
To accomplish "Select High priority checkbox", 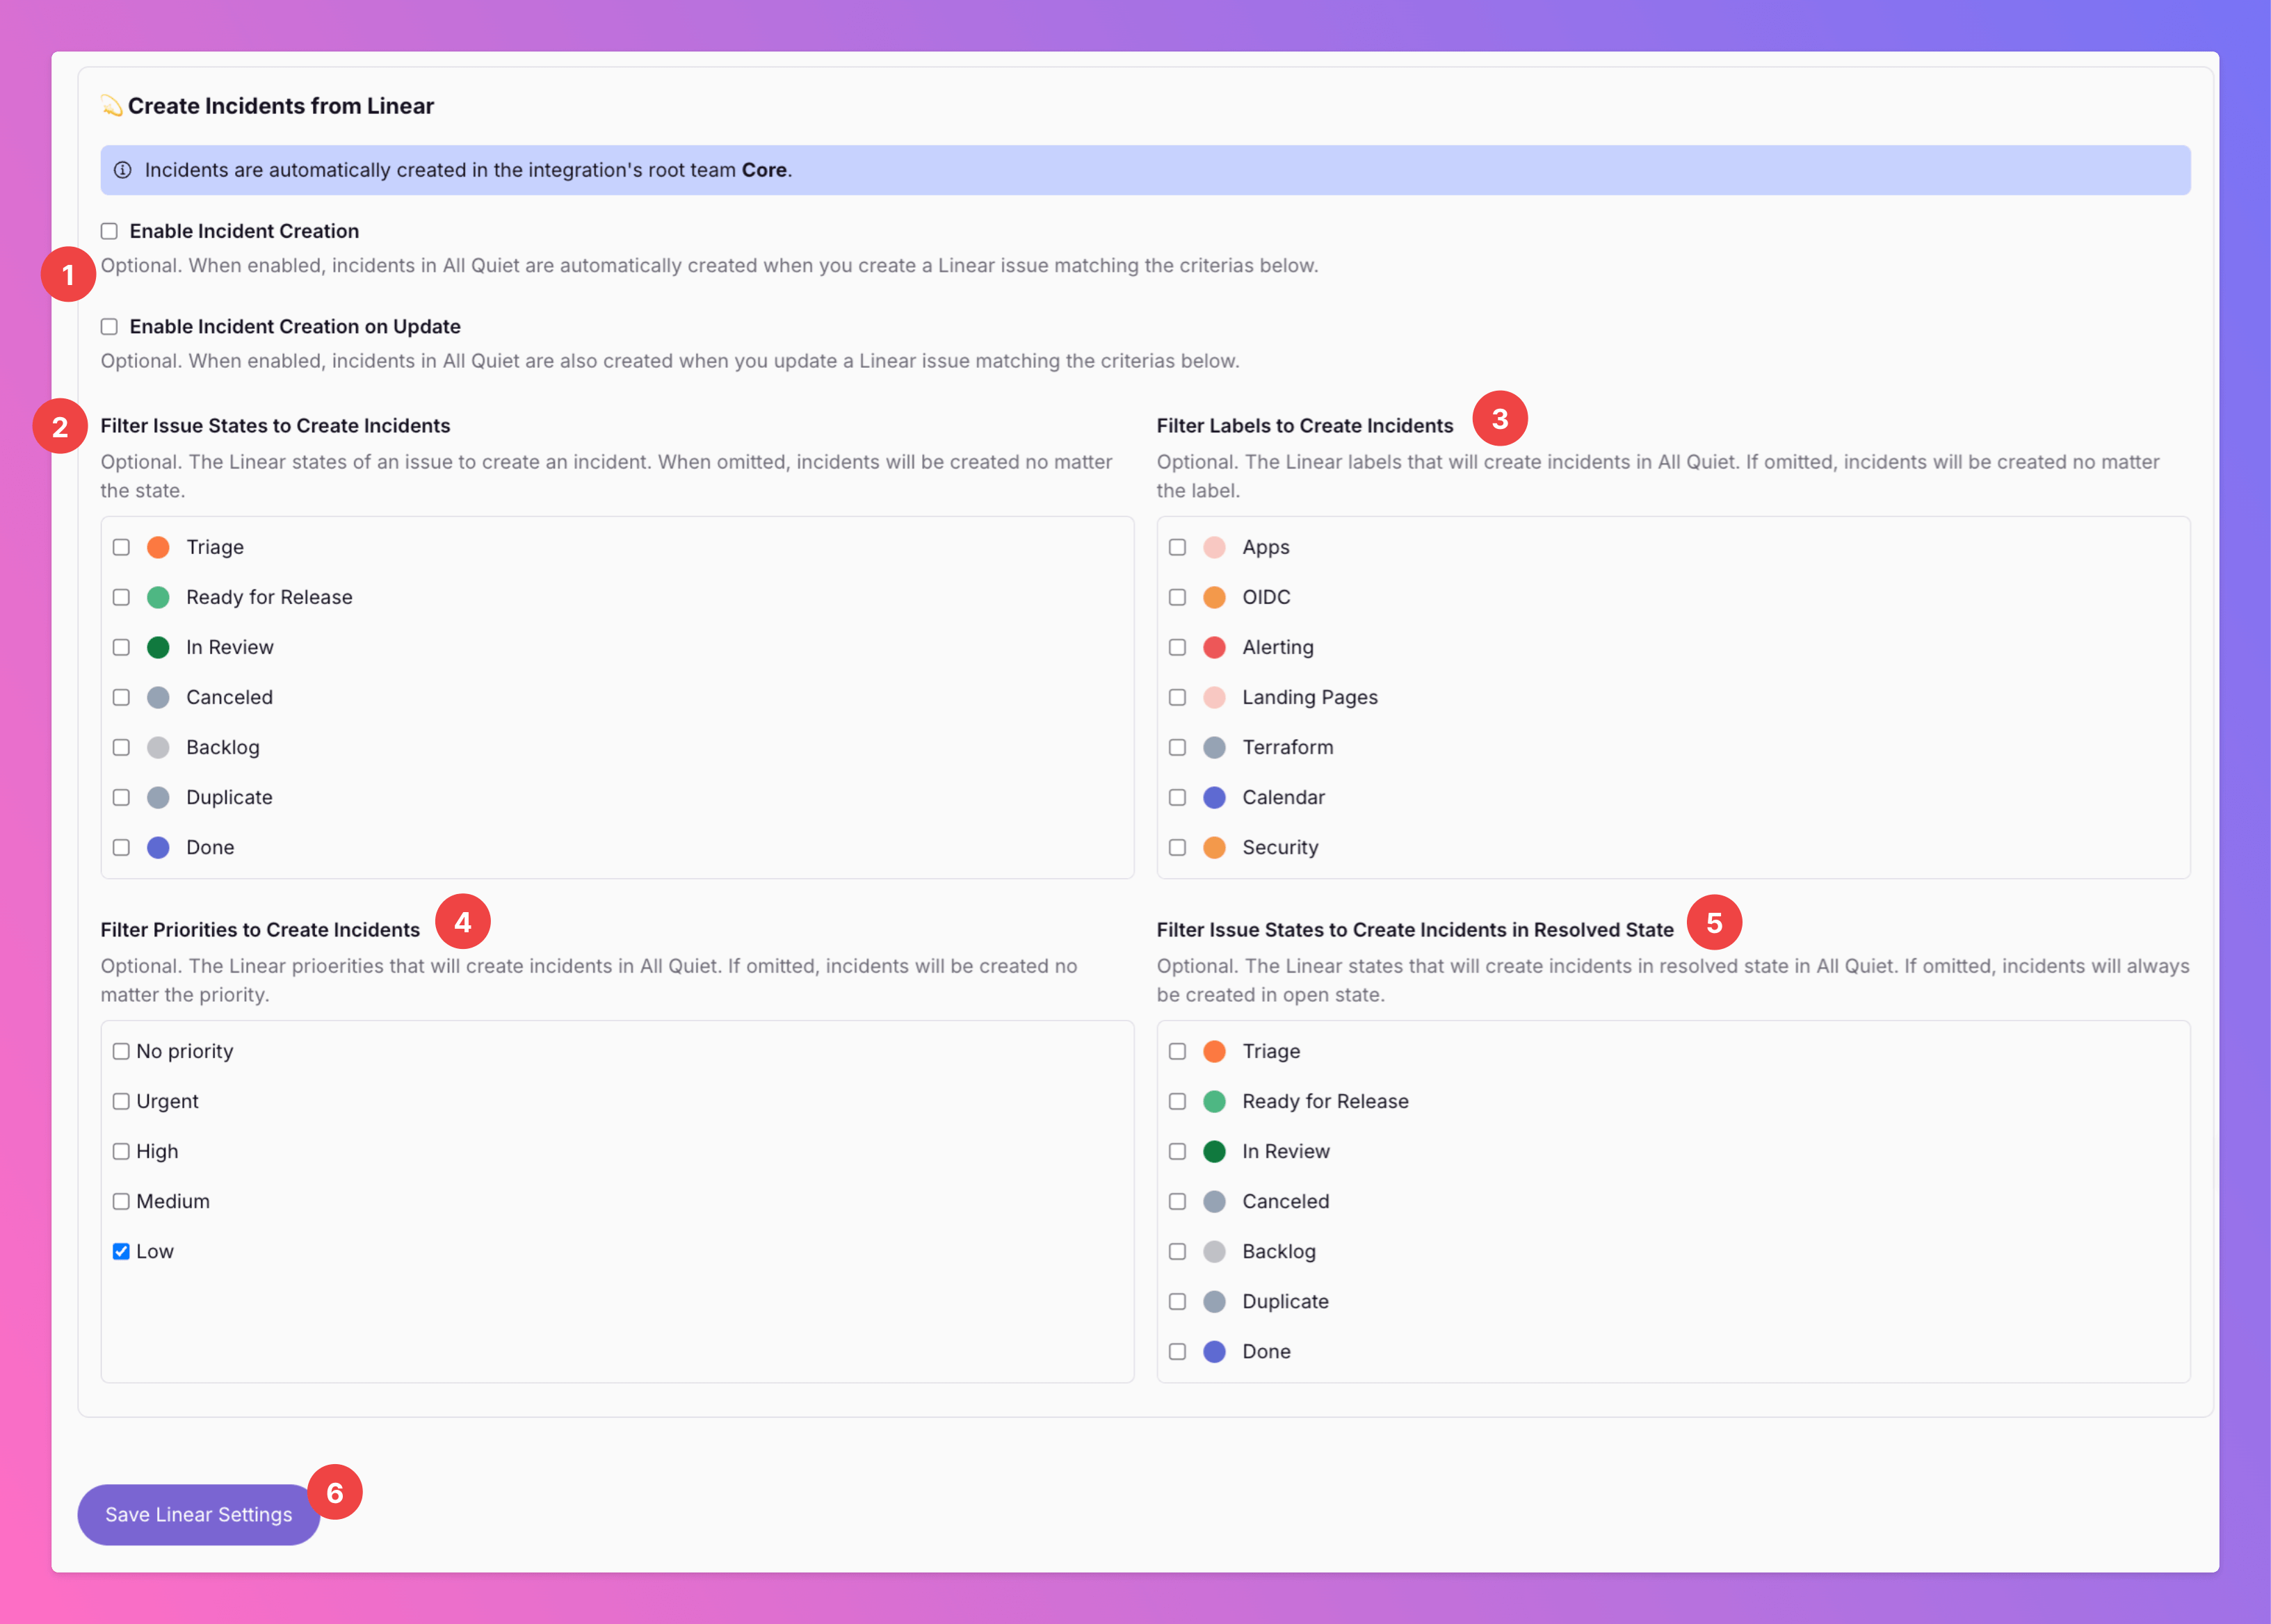I will 121,1151.
